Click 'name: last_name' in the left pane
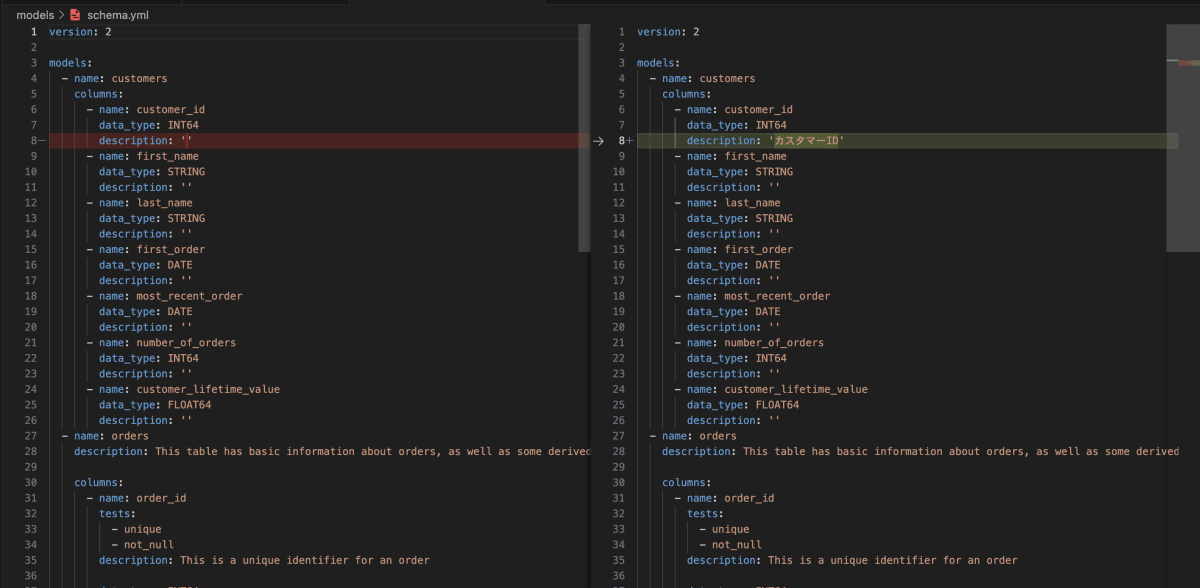The image size is (1200, 588). (x=145, y=203)
